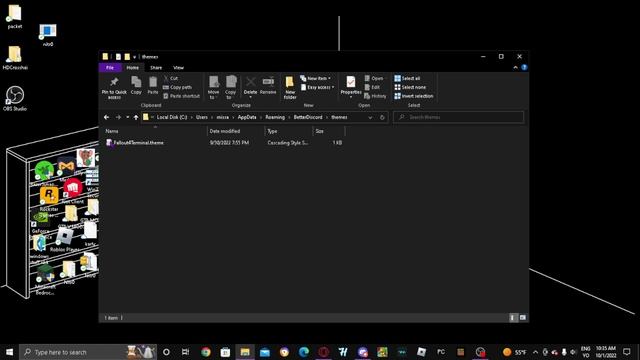Switch to details view button
The height and width of the screenshot is (360, 640).
pyautogui.click(x=513, y=318)
